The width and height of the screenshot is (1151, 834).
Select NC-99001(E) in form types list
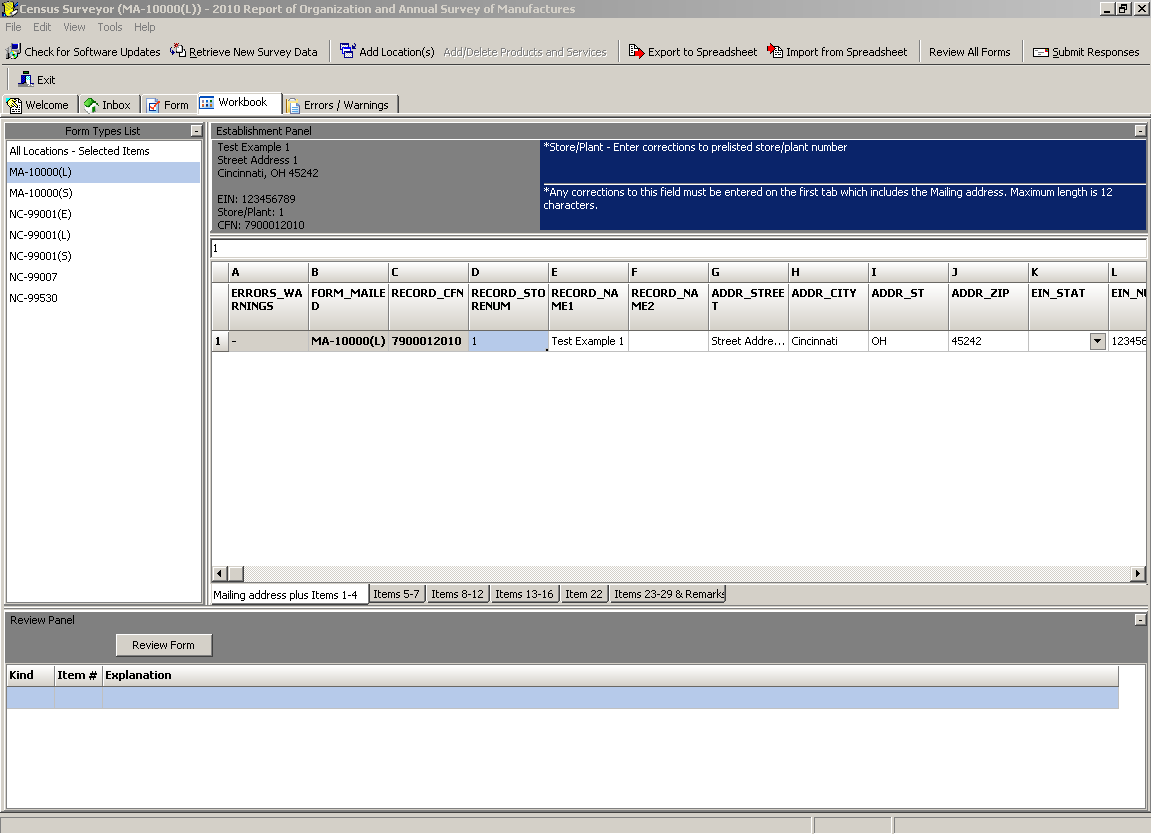pyautogui.click(x=40, y=214)
